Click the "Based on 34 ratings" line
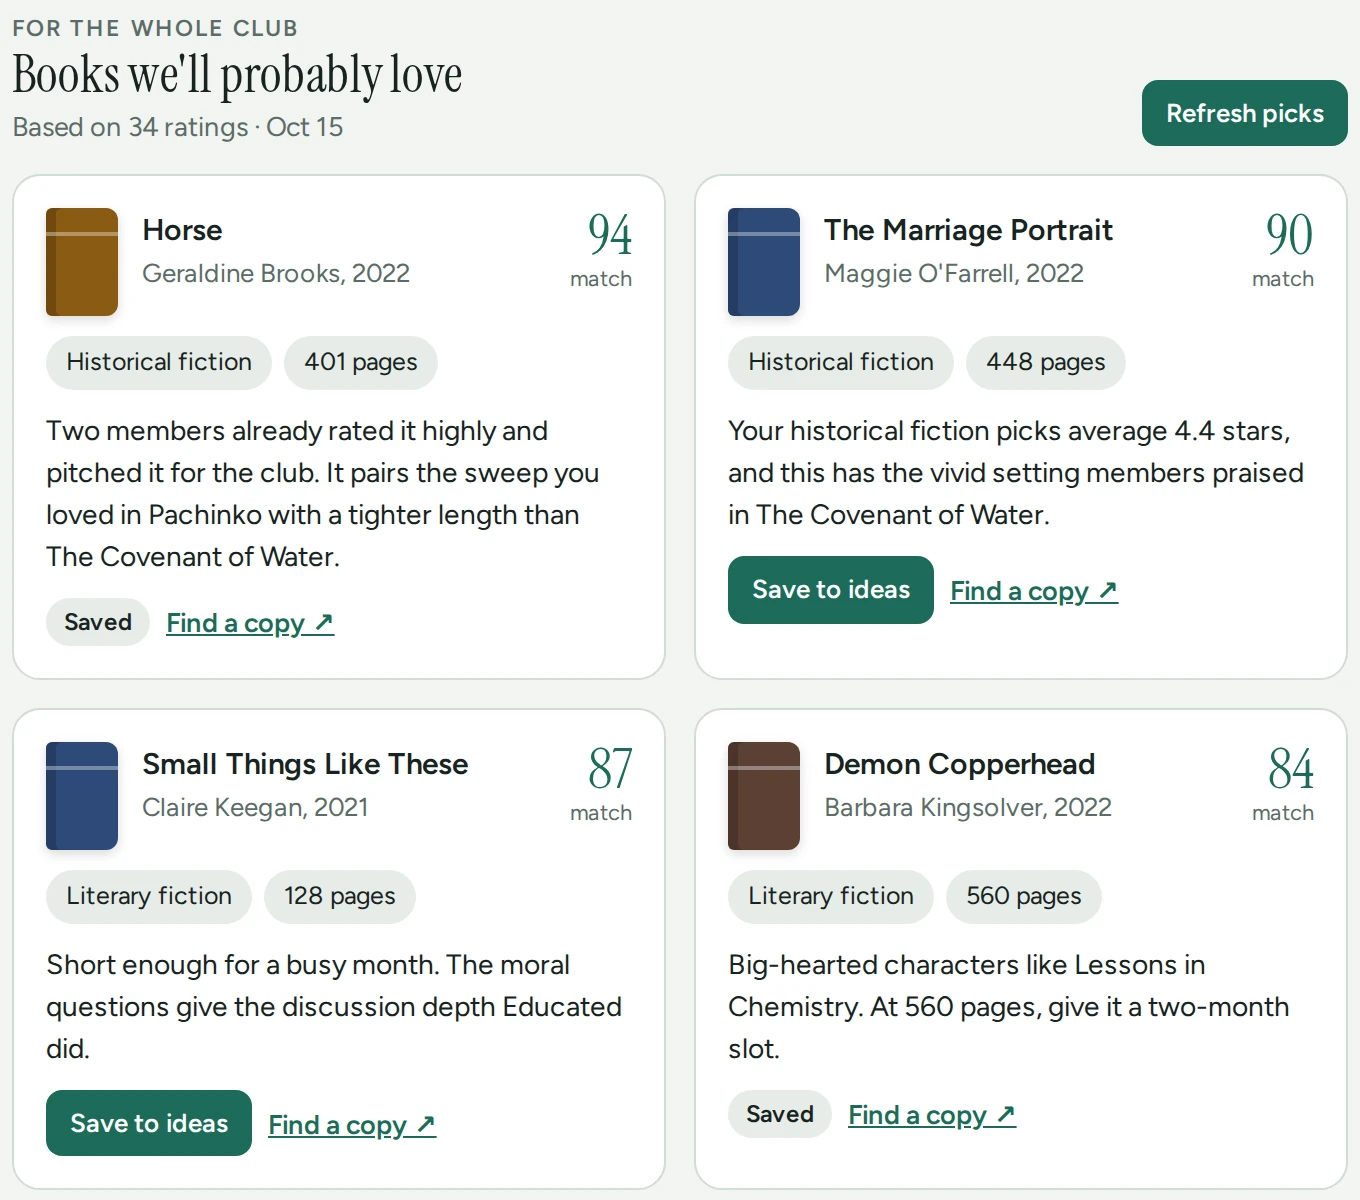The image size is (1360, 1200). (178, 127)
